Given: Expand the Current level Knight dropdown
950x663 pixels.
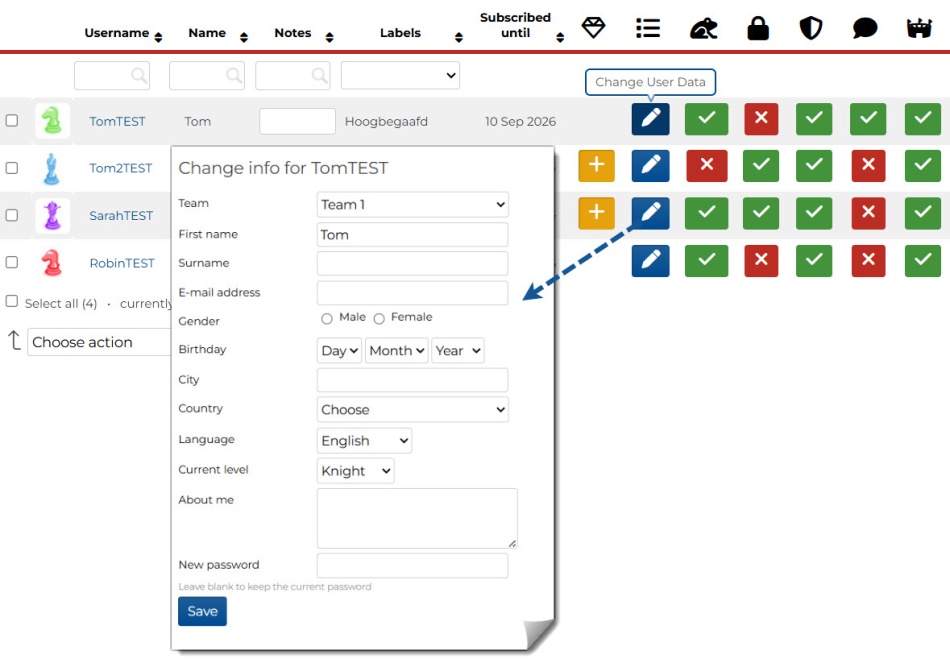Looking at the screenshot, I should pyautogui.click(x=356, y=471).
